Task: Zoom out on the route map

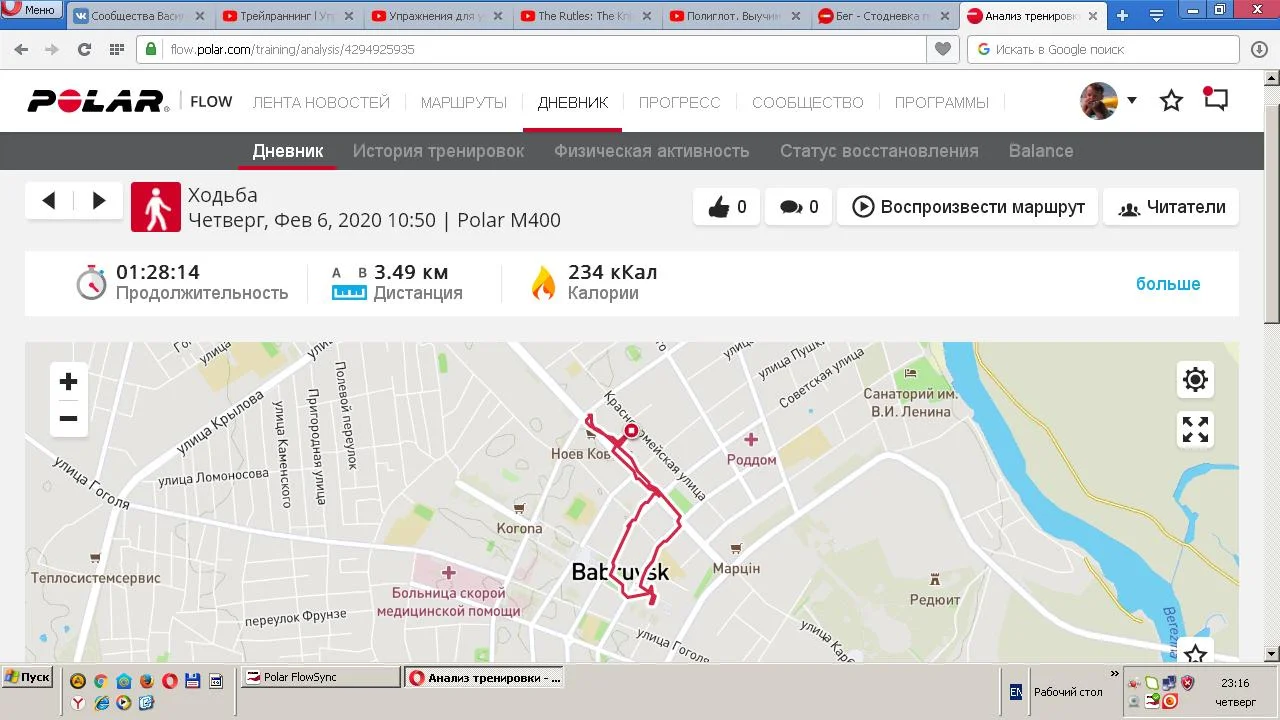Action: (69, 418)
